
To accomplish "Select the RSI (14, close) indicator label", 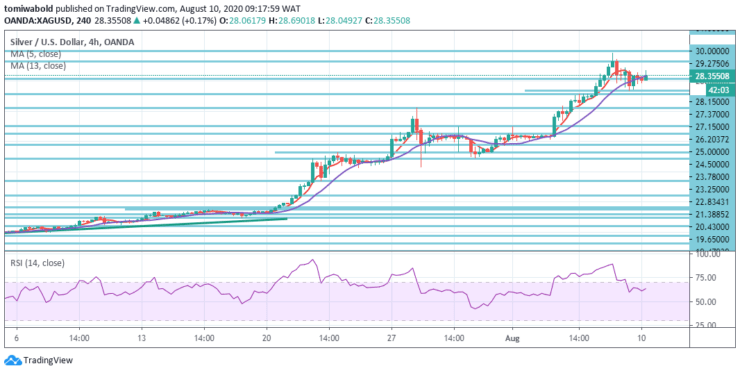I will [x=37, y=263].
